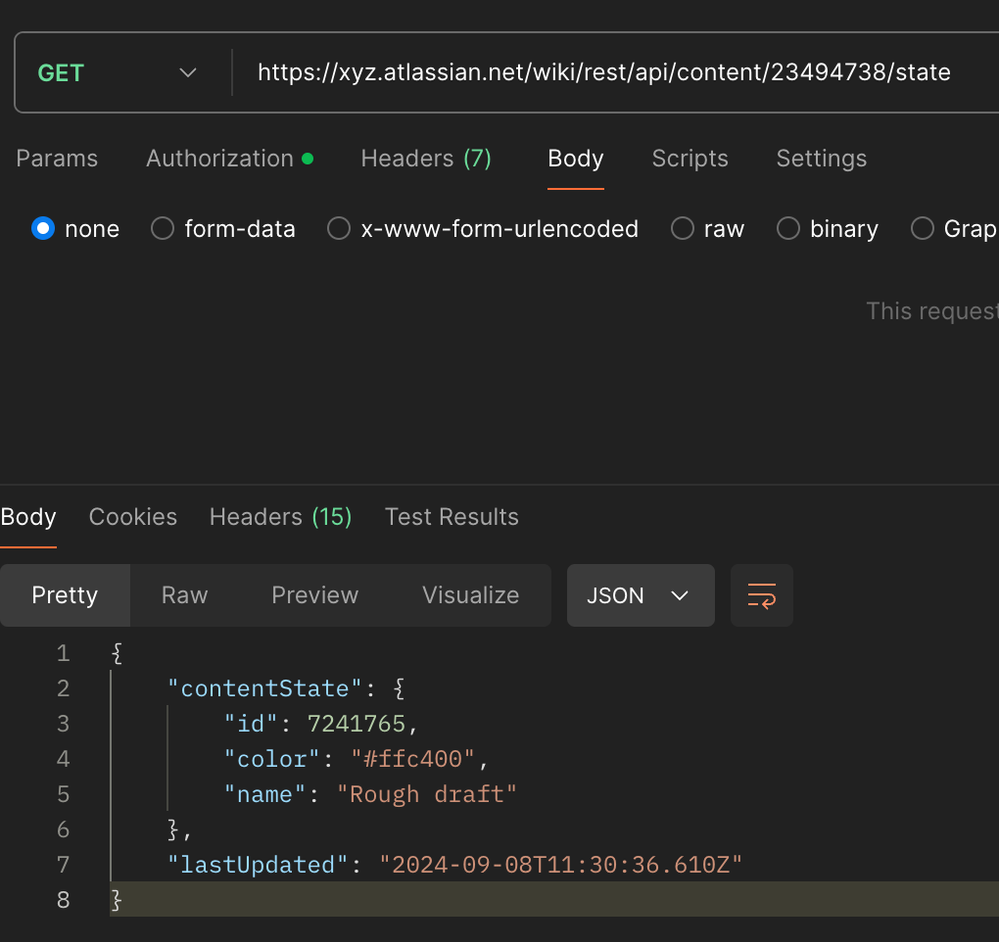Show the response Cookies tab

click(133, 517)
